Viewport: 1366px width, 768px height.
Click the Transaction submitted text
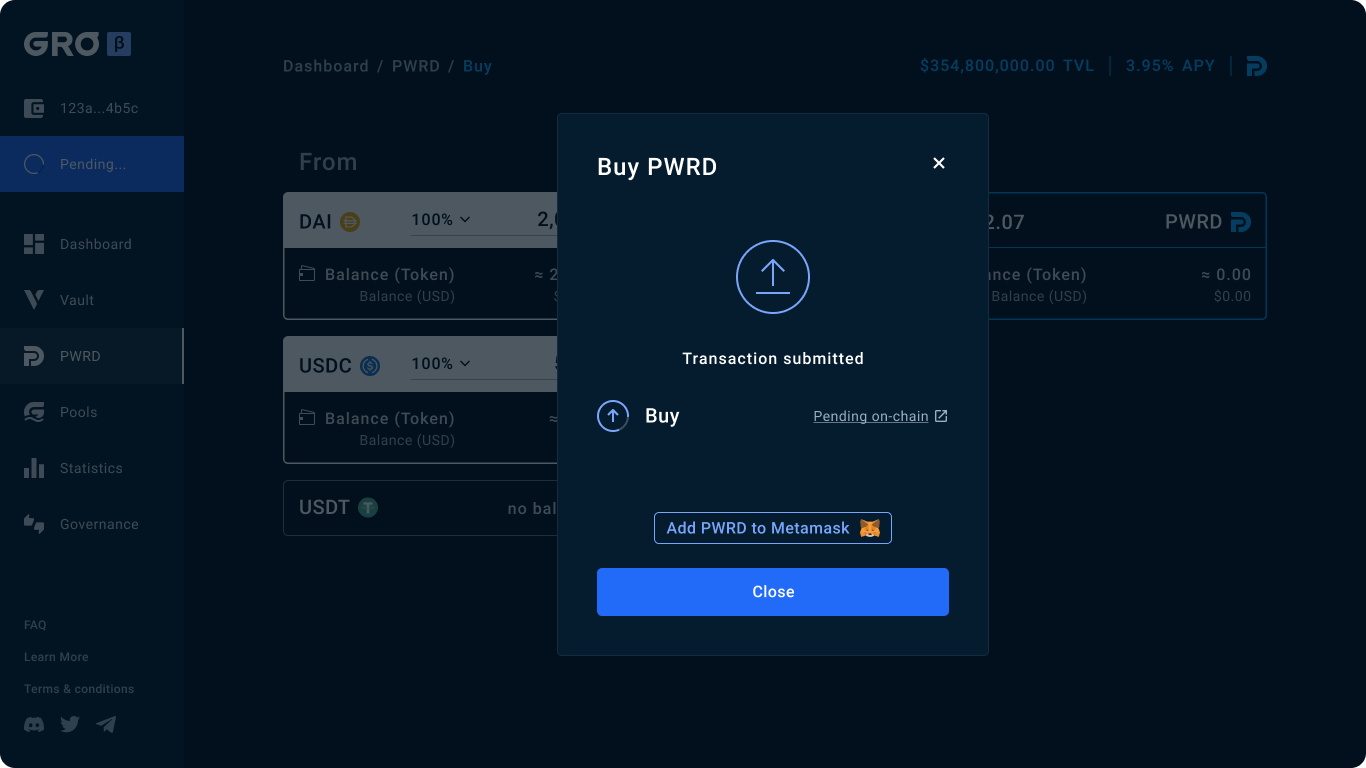[x=773, y=358]
